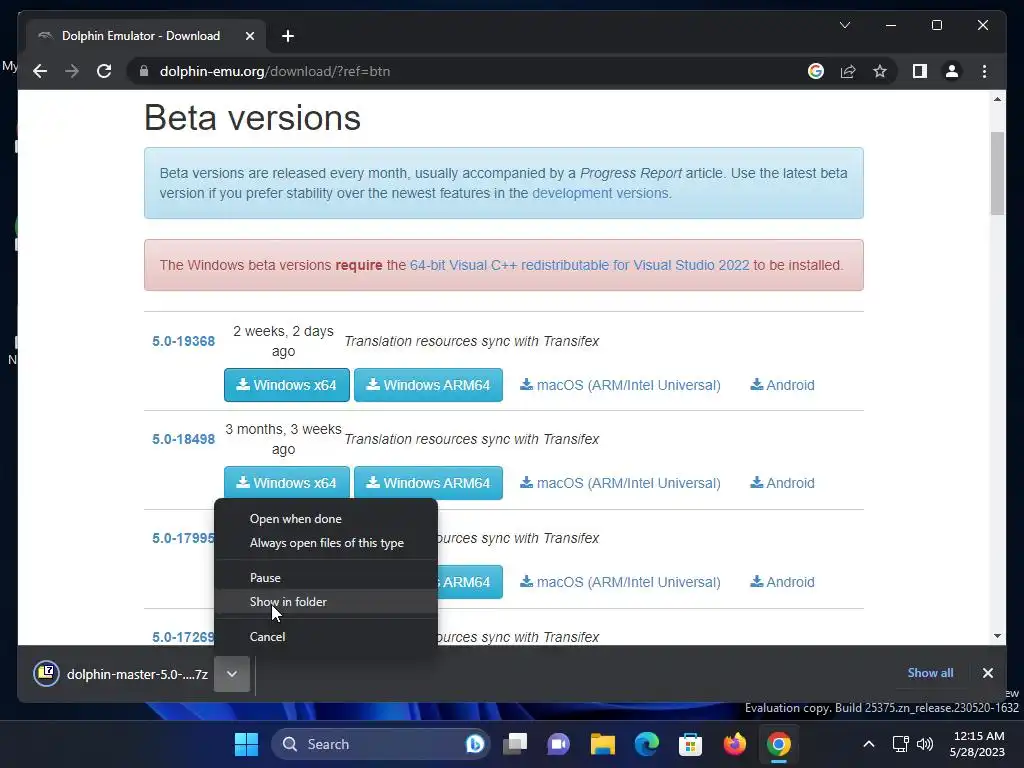Open Task View on taskbar
Viewport: 1024px width, 768px height.
click(515, 744)
